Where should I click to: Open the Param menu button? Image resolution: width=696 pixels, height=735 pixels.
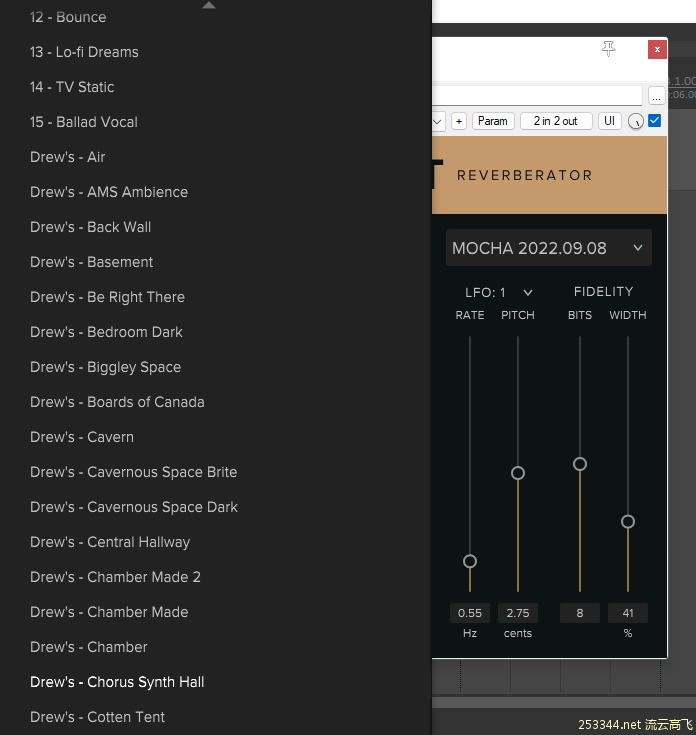pyautogui.click(x=493, y=121)
